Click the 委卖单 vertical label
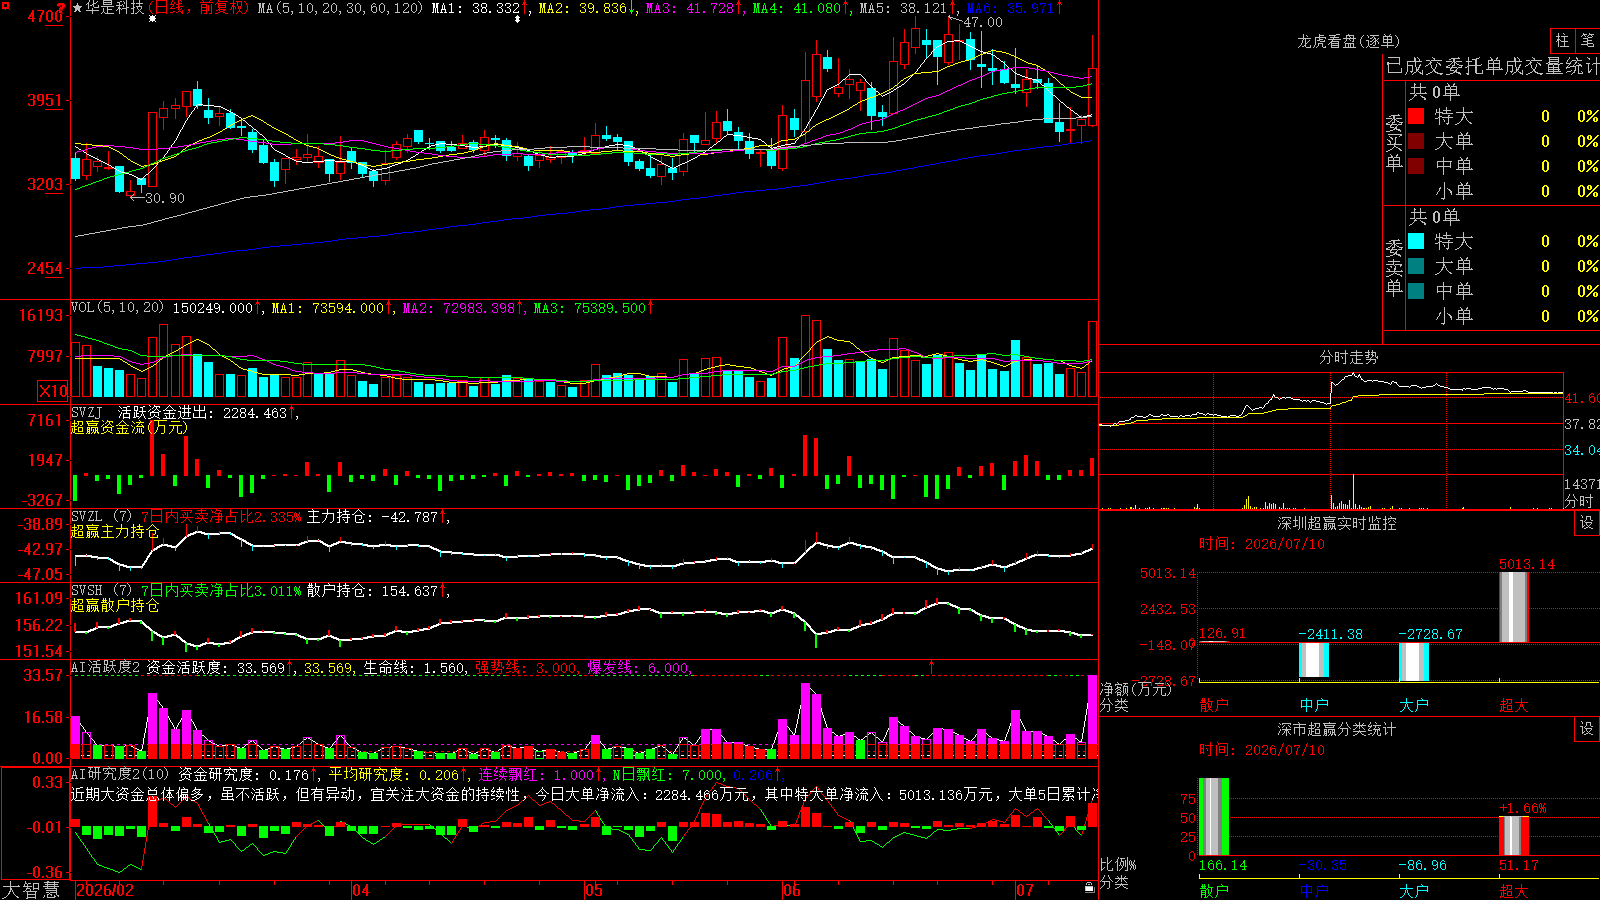This screenshot has width=1600, height=900. click(1394, 267)
